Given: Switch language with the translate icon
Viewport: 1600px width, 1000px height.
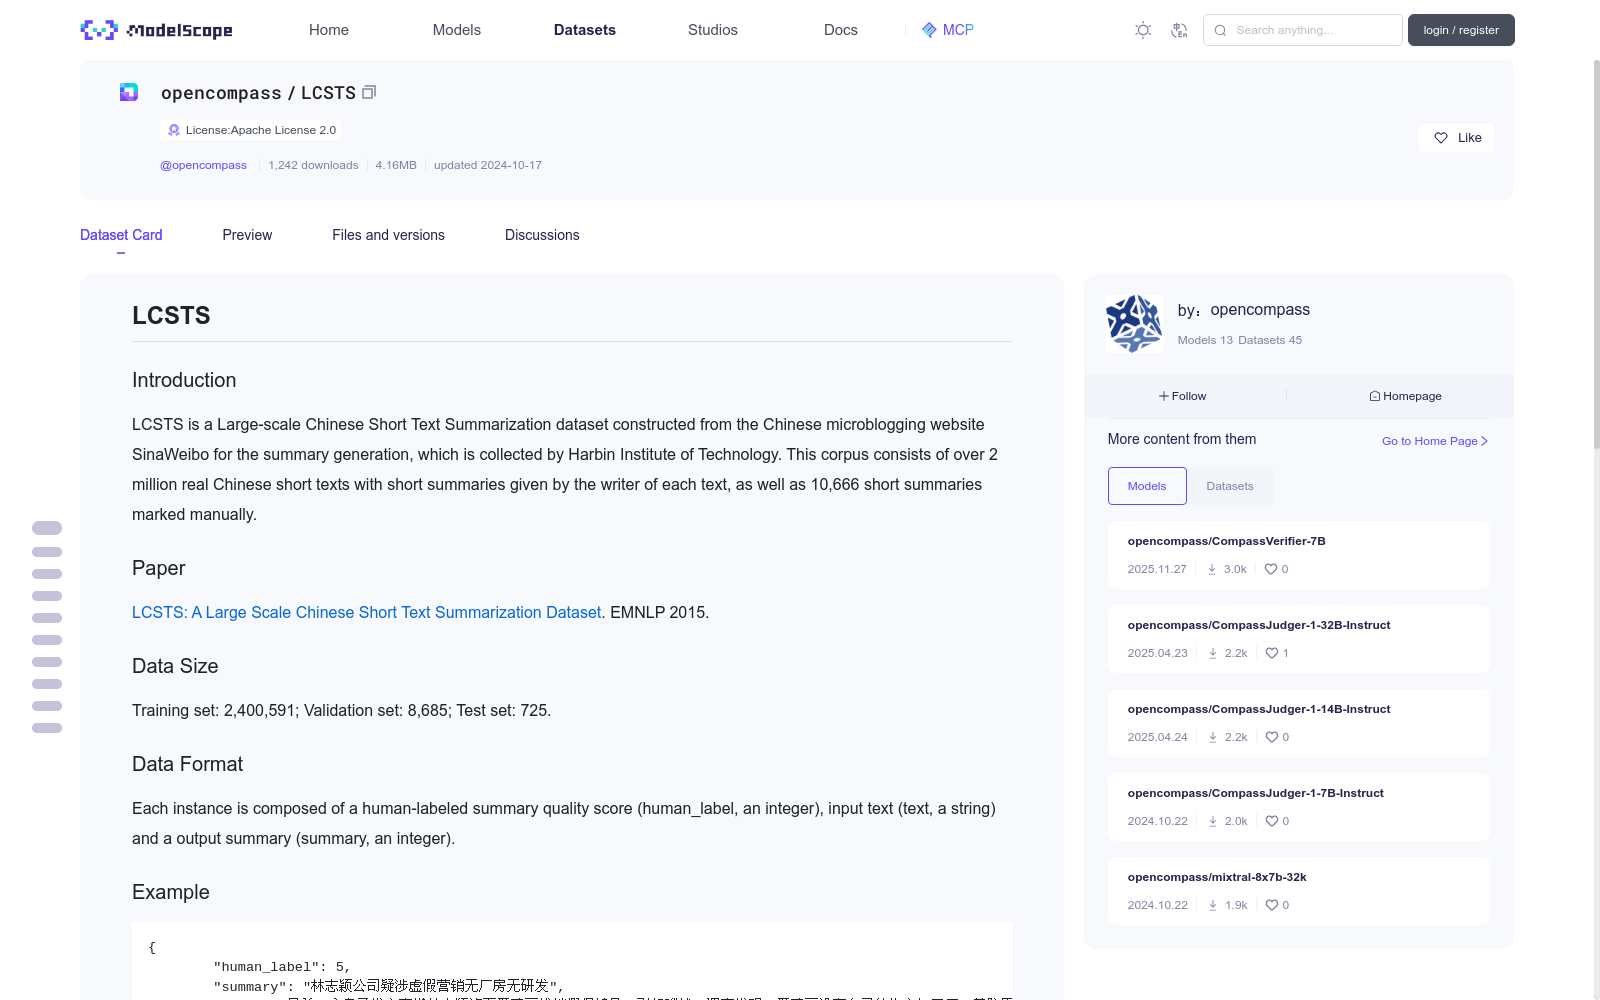Looking at the screenshot, I should (x=1179, y=30).
